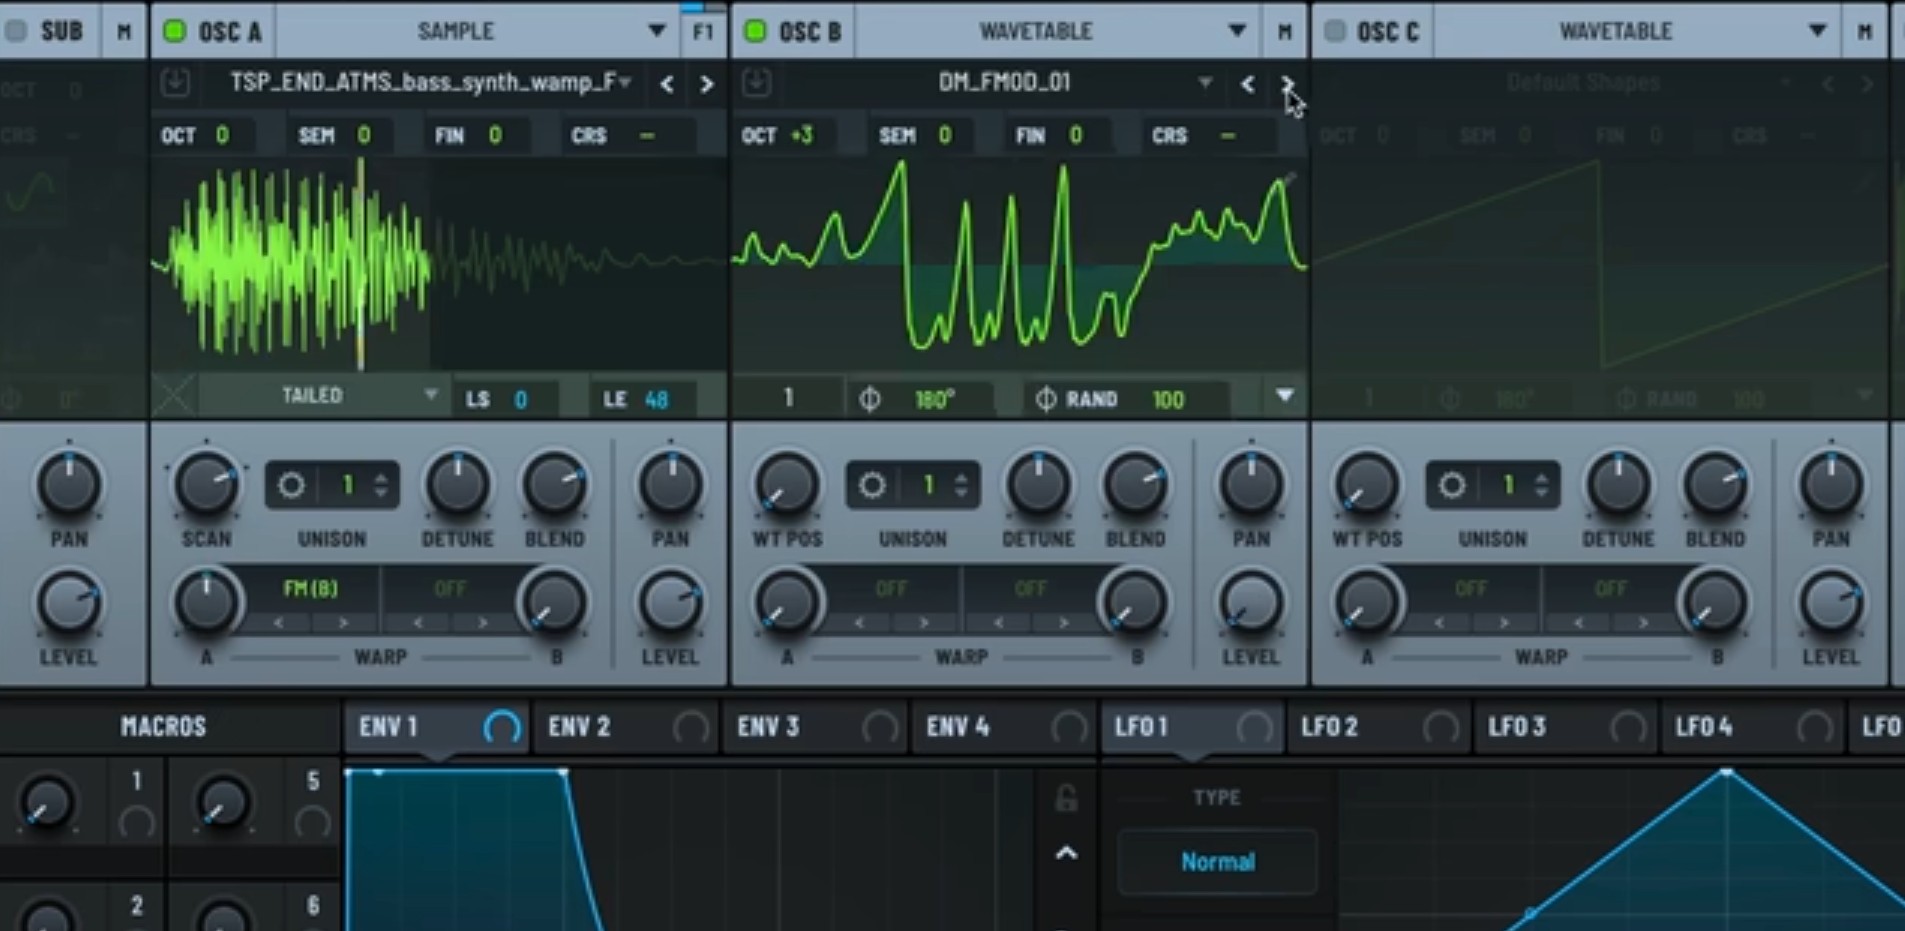Screen dimensions: 1905x931
Task: Click the RAND value field showing 100
Action: 1168,398
